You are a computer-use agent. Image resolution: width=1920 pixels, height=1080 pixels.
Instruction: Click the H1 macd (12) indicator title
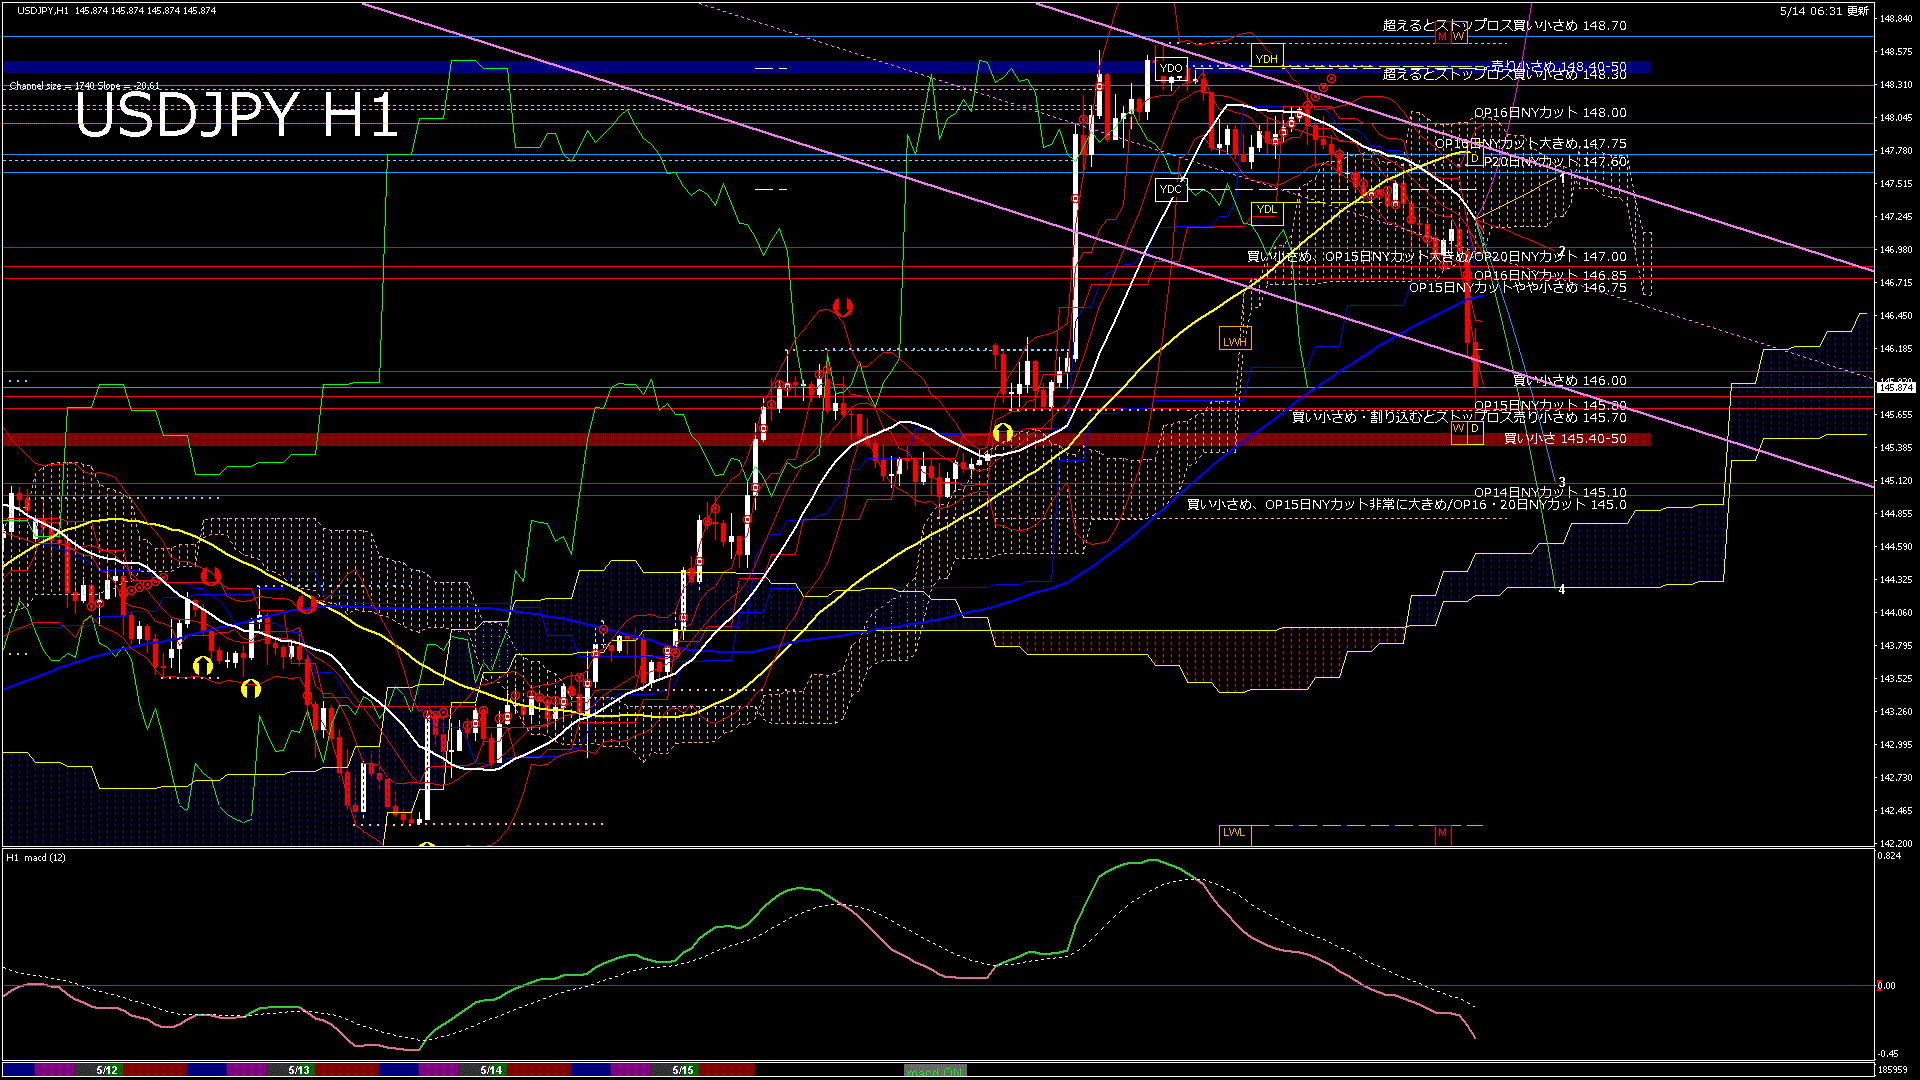(x=36, y=857)
